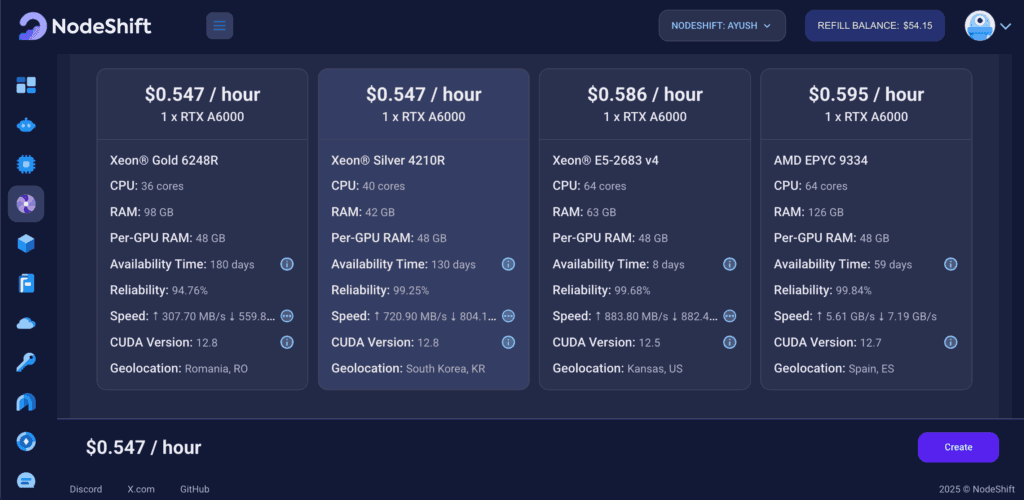Viewport: 1024px width, 500px height.
Task: Click the RAM 98 GB value
Action: coord(160,212)
